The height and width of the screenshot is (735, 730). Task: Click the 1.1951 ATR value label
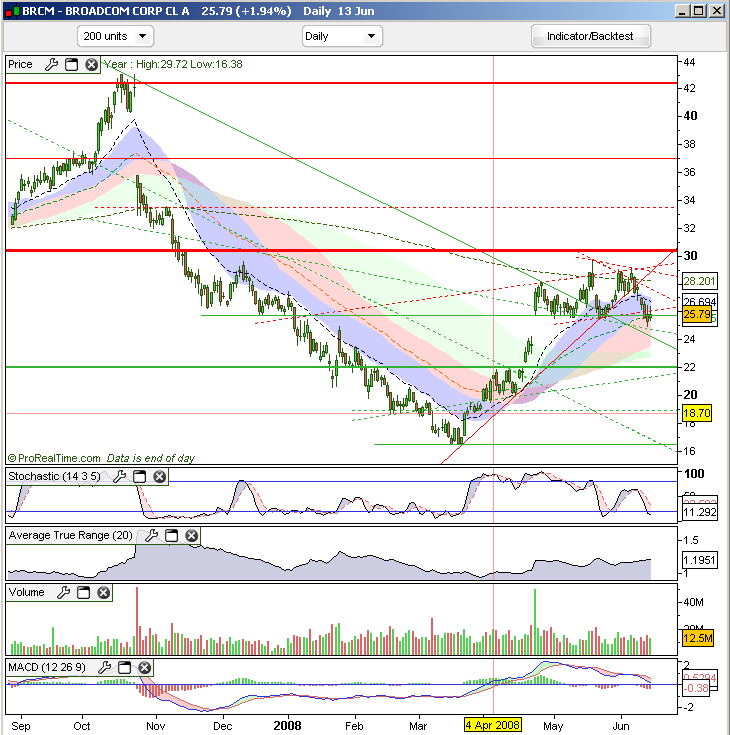click(x=699, y=560)
